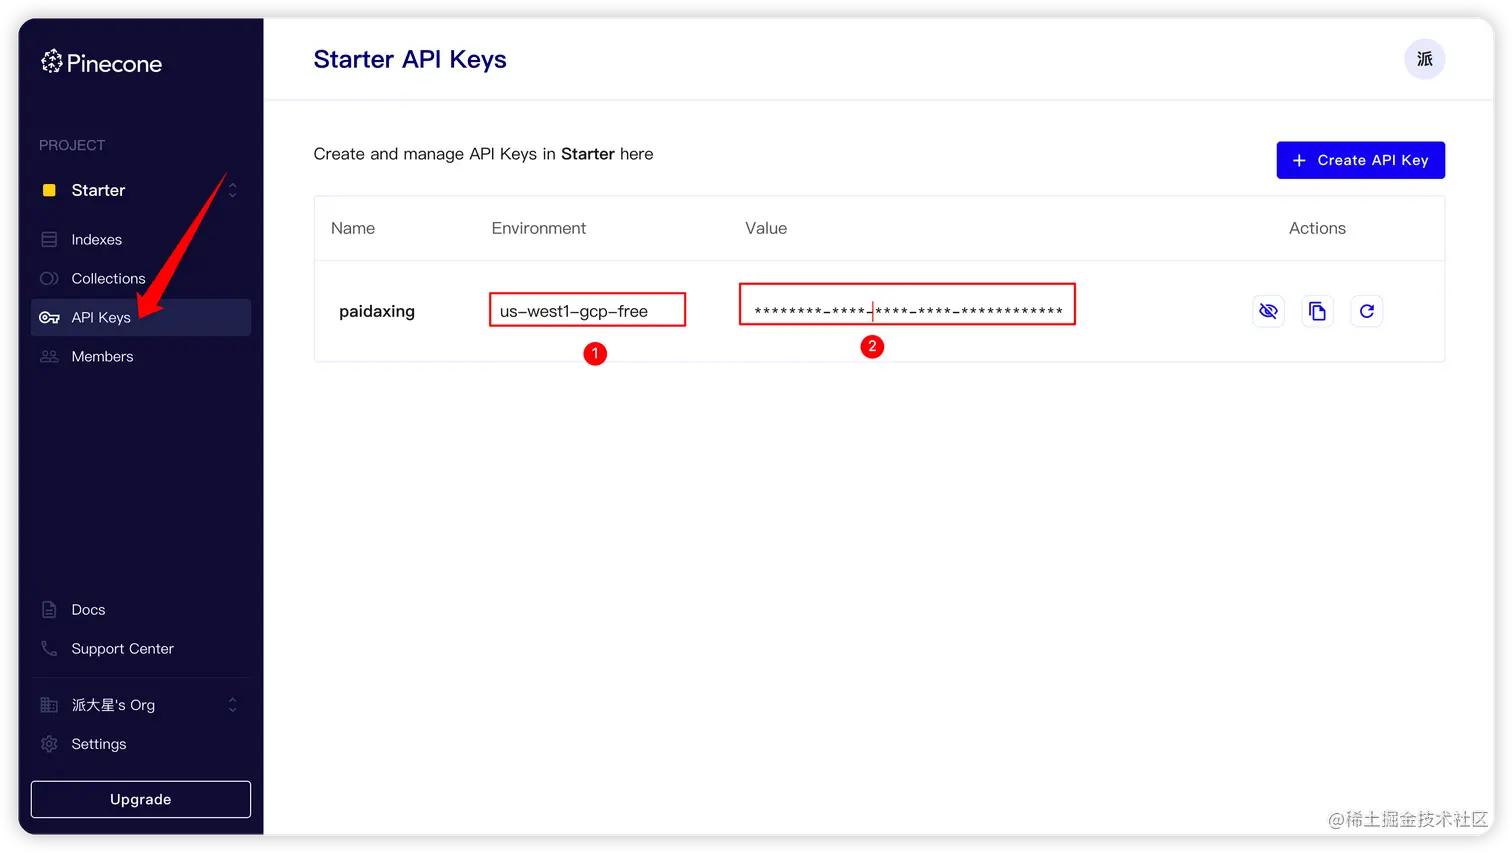
Task: Go to Collections page
Action: click(141, 279)
